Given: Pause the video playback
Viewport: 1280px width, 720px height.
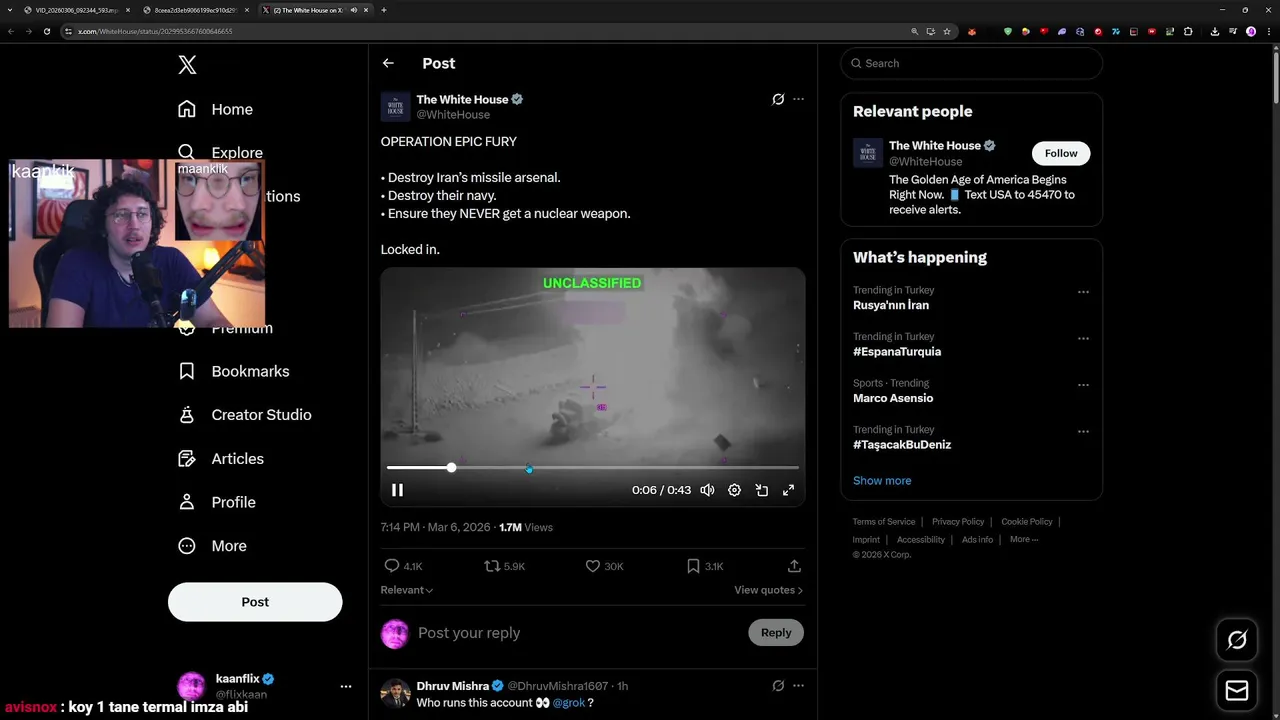Looking at the screenshot, I should click(x=397, y=490).
